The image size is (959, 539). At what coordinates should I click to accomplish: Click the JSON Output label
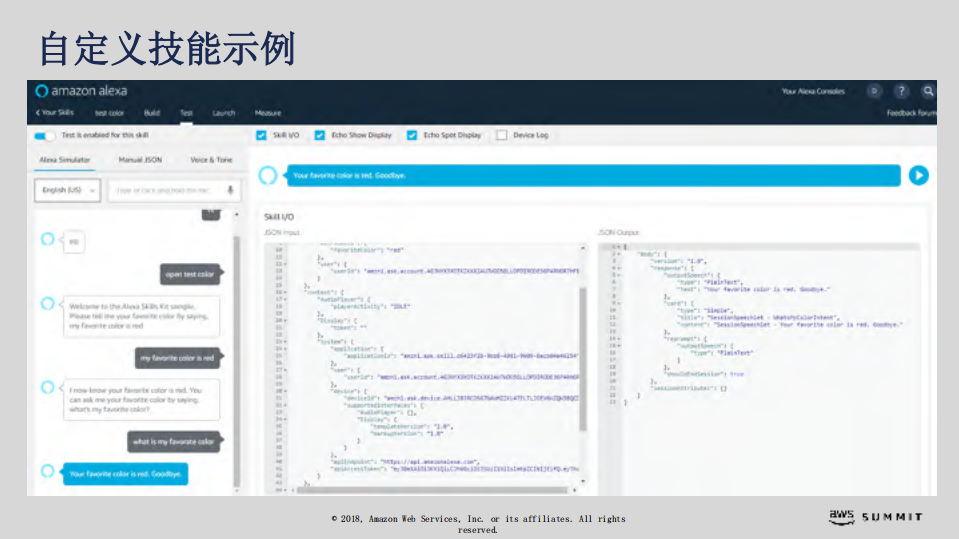pyautogui.click(x=618, y=233)
